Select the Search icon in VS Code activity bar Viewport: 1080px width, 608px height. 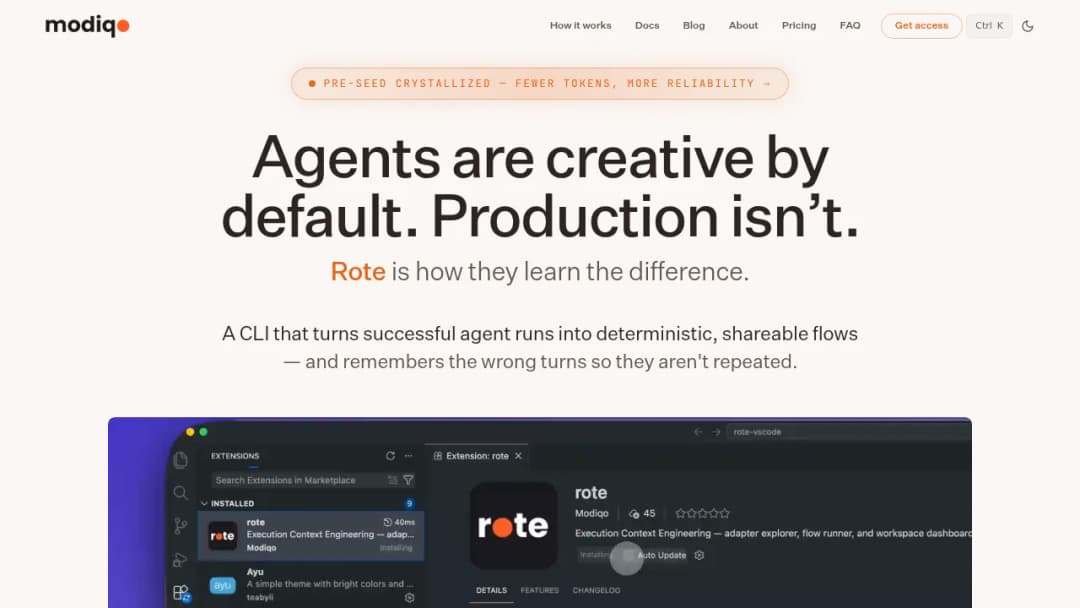pos(180,492)
